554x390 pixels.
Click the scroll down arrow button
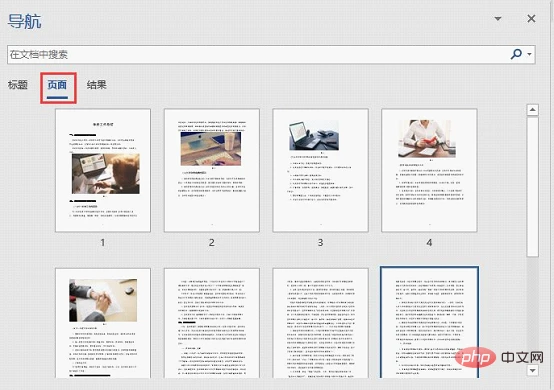[532, 370]
